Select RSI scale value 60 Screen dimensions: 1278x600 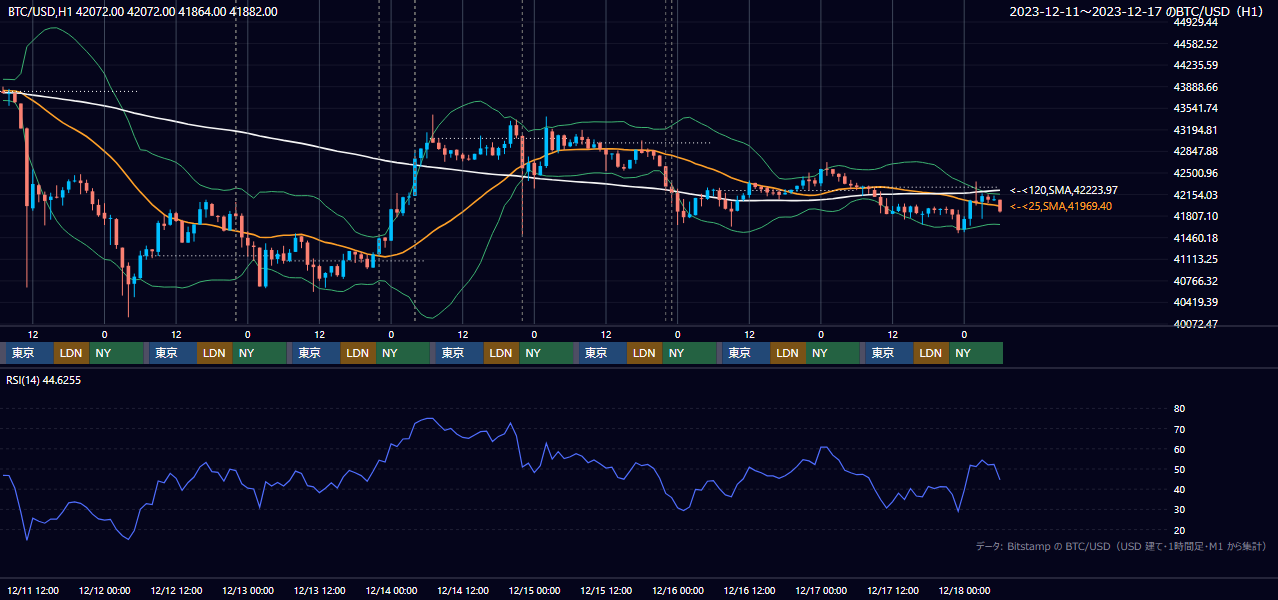1179,449
